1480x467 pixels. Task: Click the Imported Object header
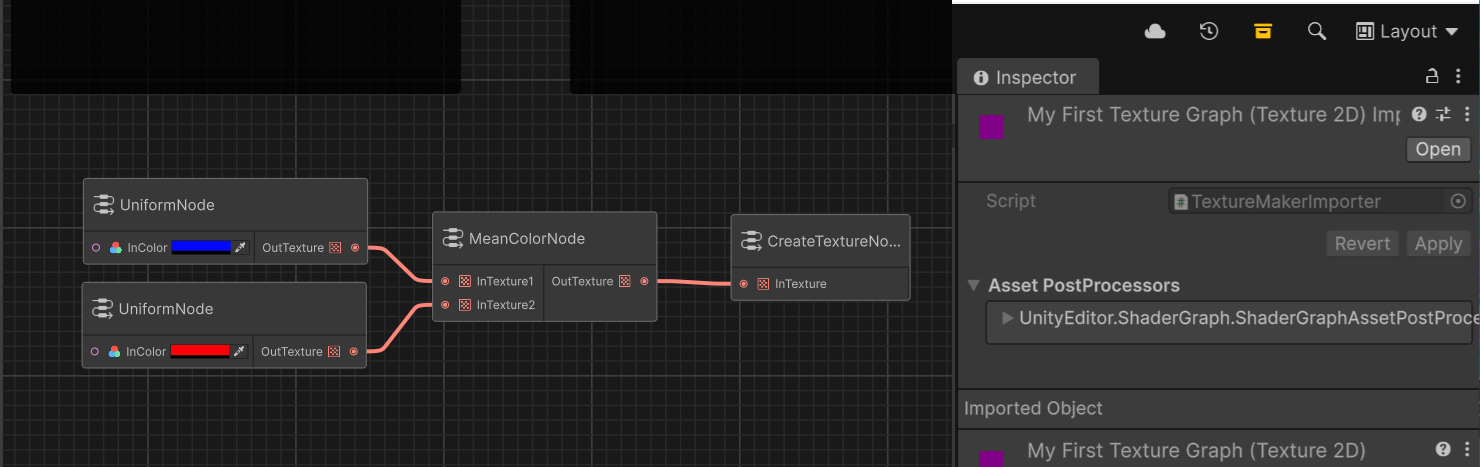[1033, 408]
